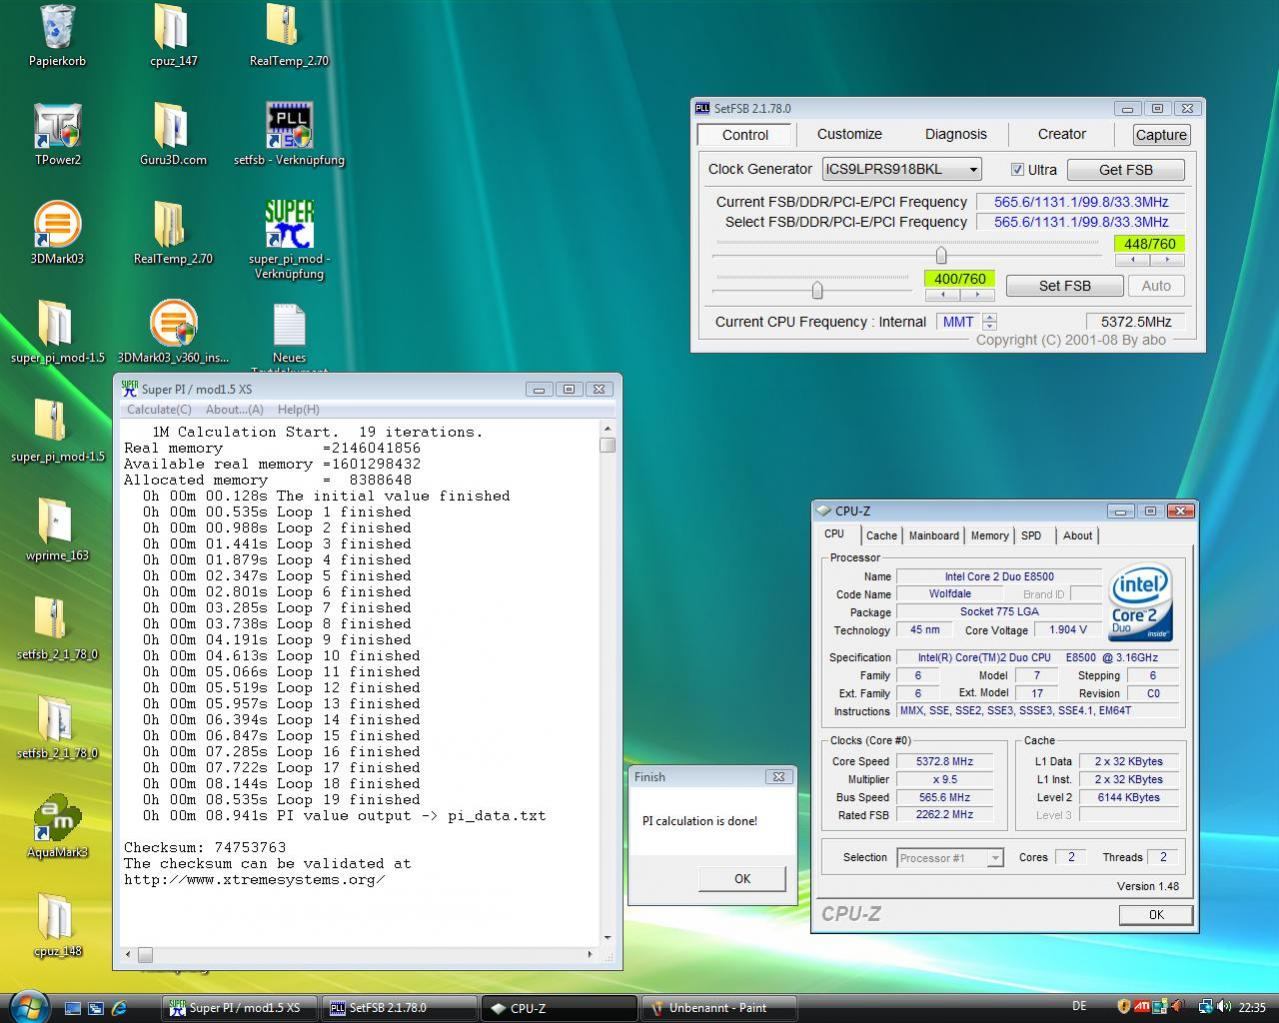Click the Current CPU Frequency 5372.5MHz field
The image size is (1279, 1023).
pos(1135,322)
